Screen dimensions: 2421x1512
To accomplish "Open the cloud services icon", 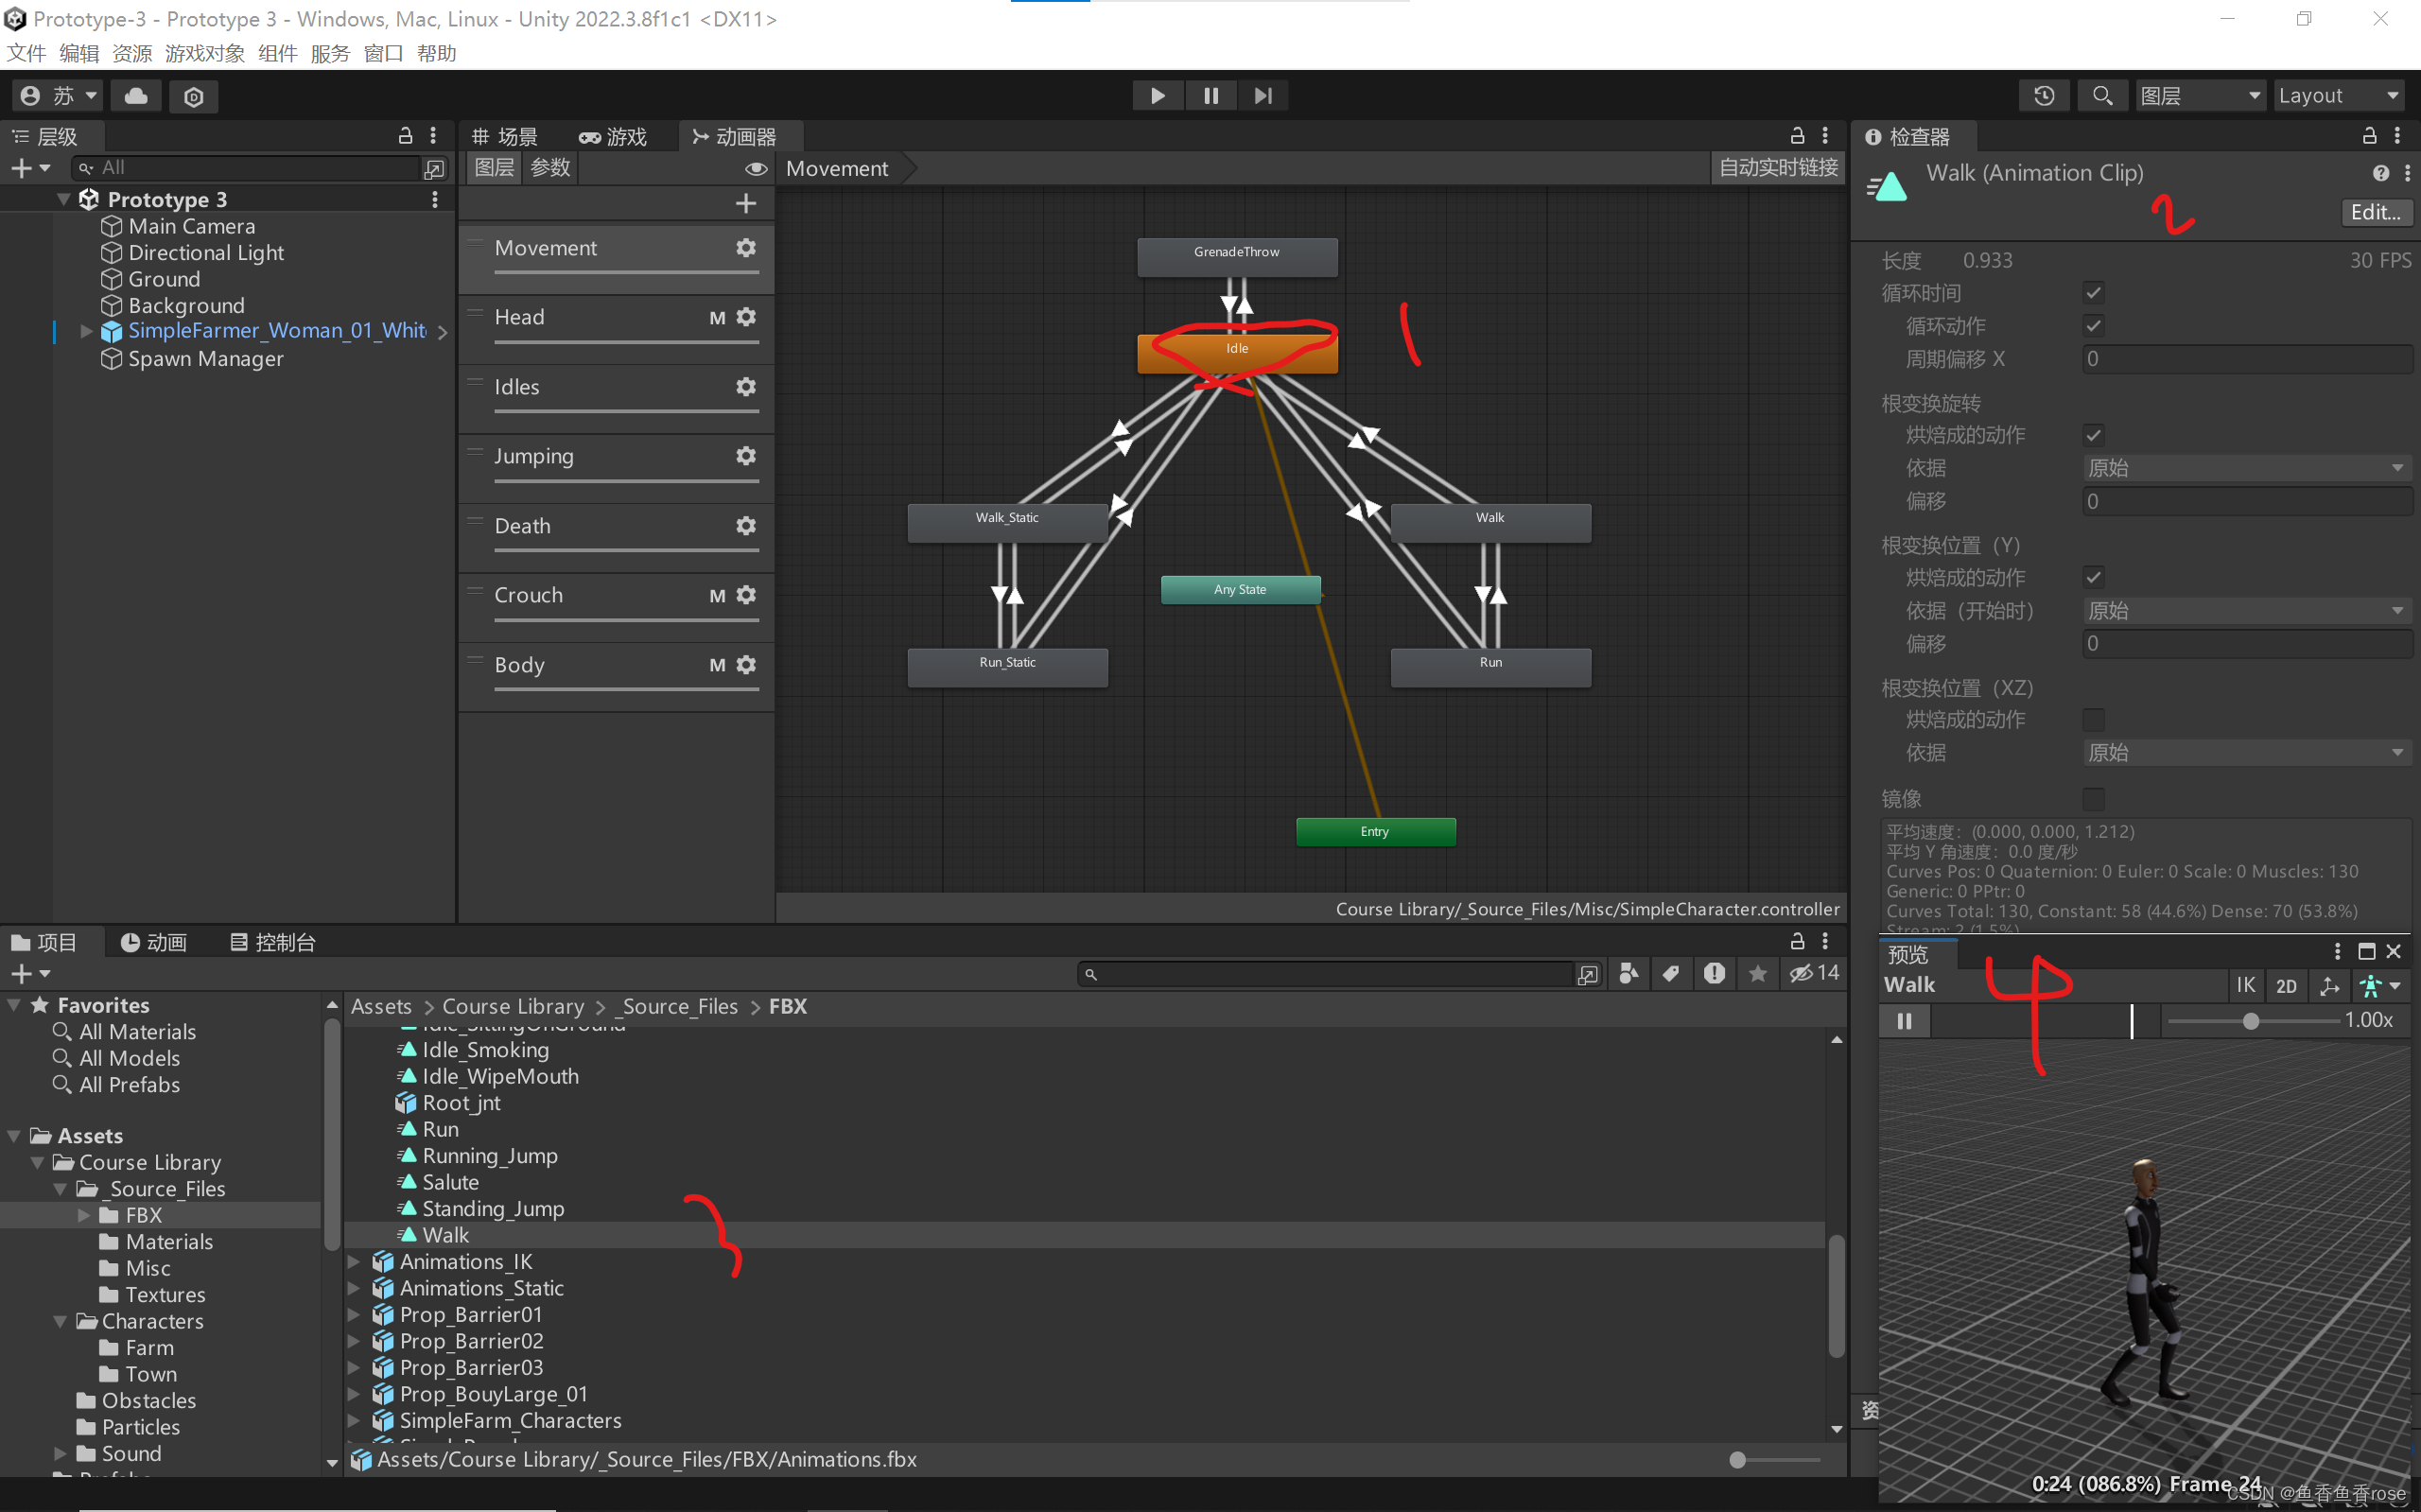I will 136,96.
